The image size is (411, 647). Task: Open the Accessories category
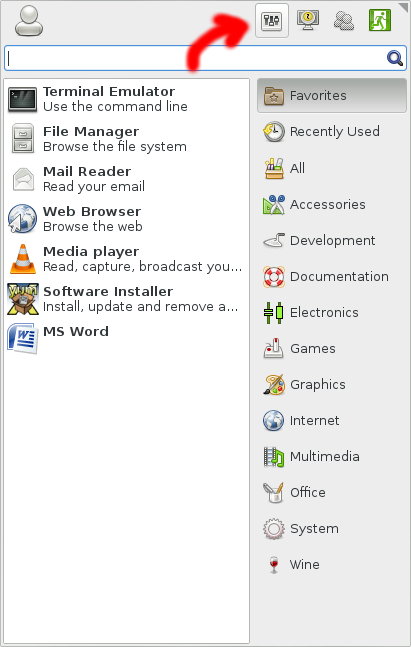click(x=332, y=204)
